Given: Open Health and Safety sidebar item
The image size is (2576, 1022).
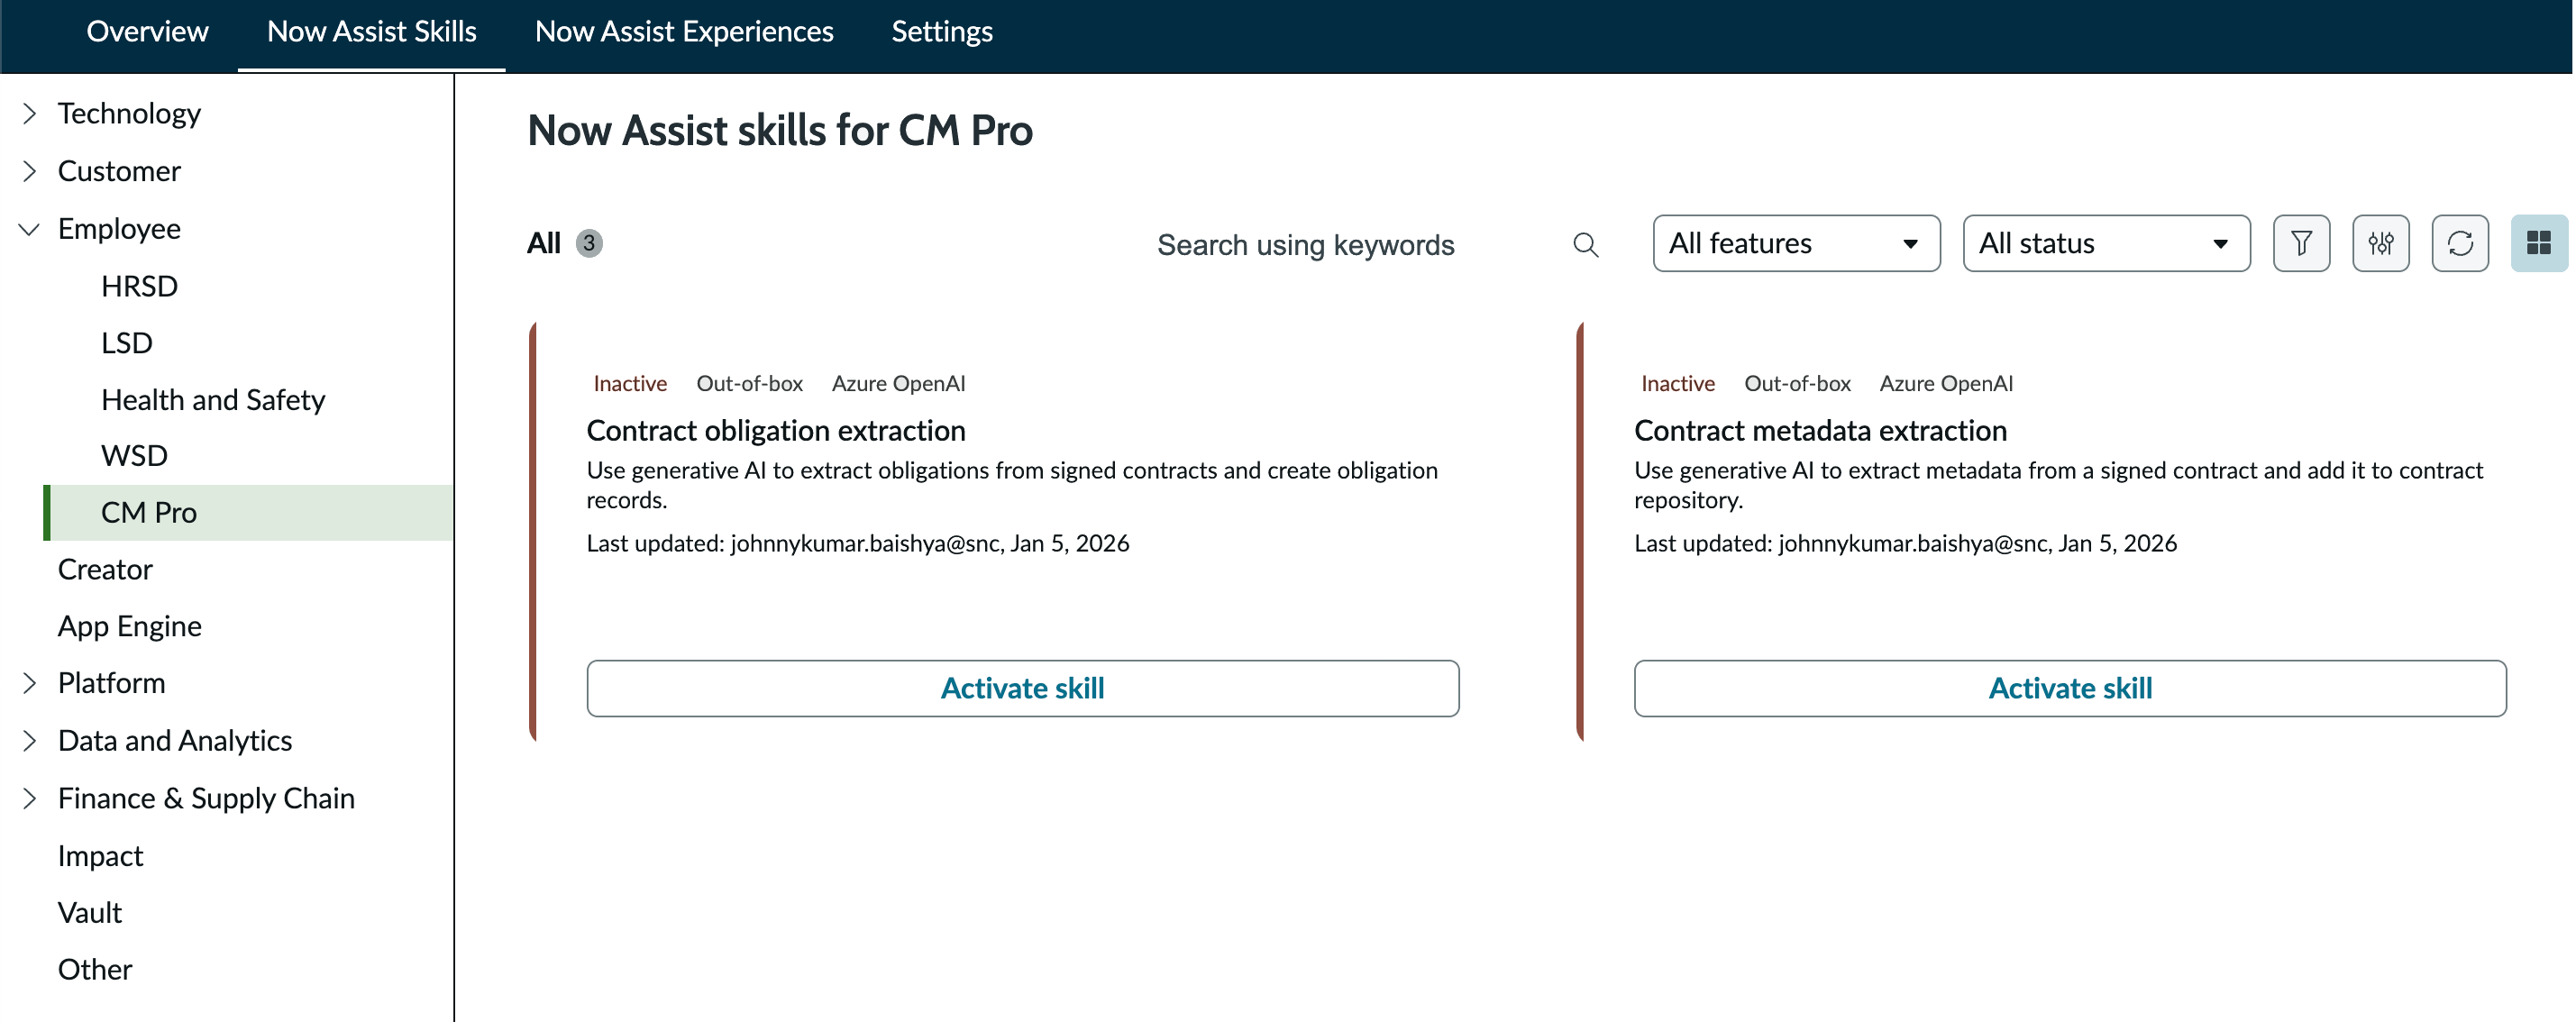Looking at the screenshot, I should (x=213, y=400).
